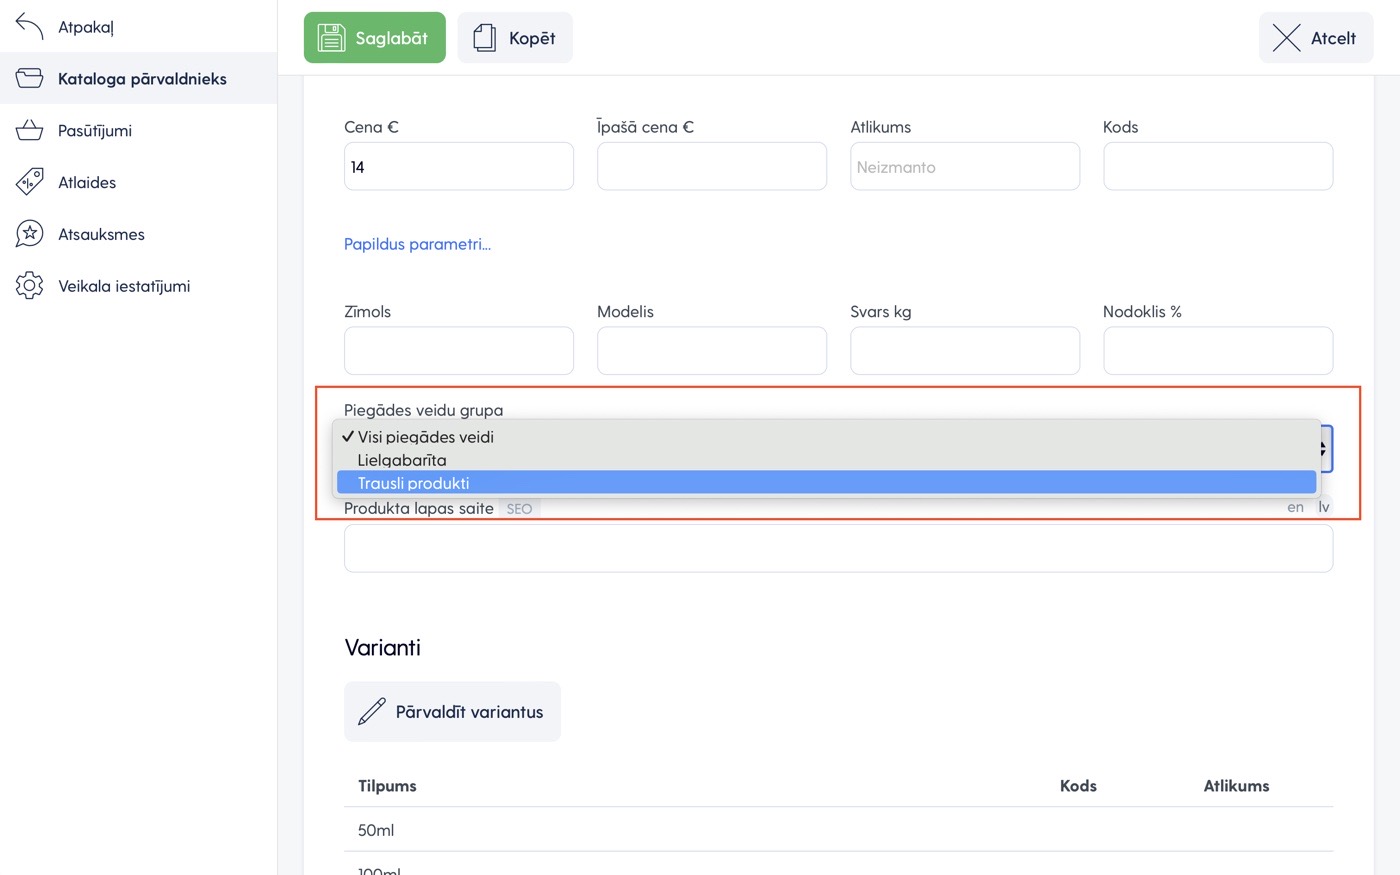Click the copy pages icon on Kopēt

pos(485,38)
